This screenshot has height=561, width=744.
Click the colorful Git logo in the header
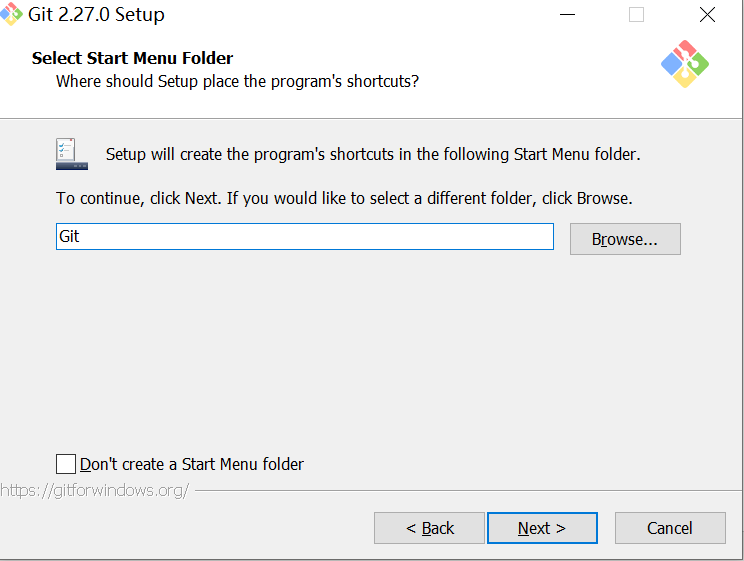tap(685, 64)
